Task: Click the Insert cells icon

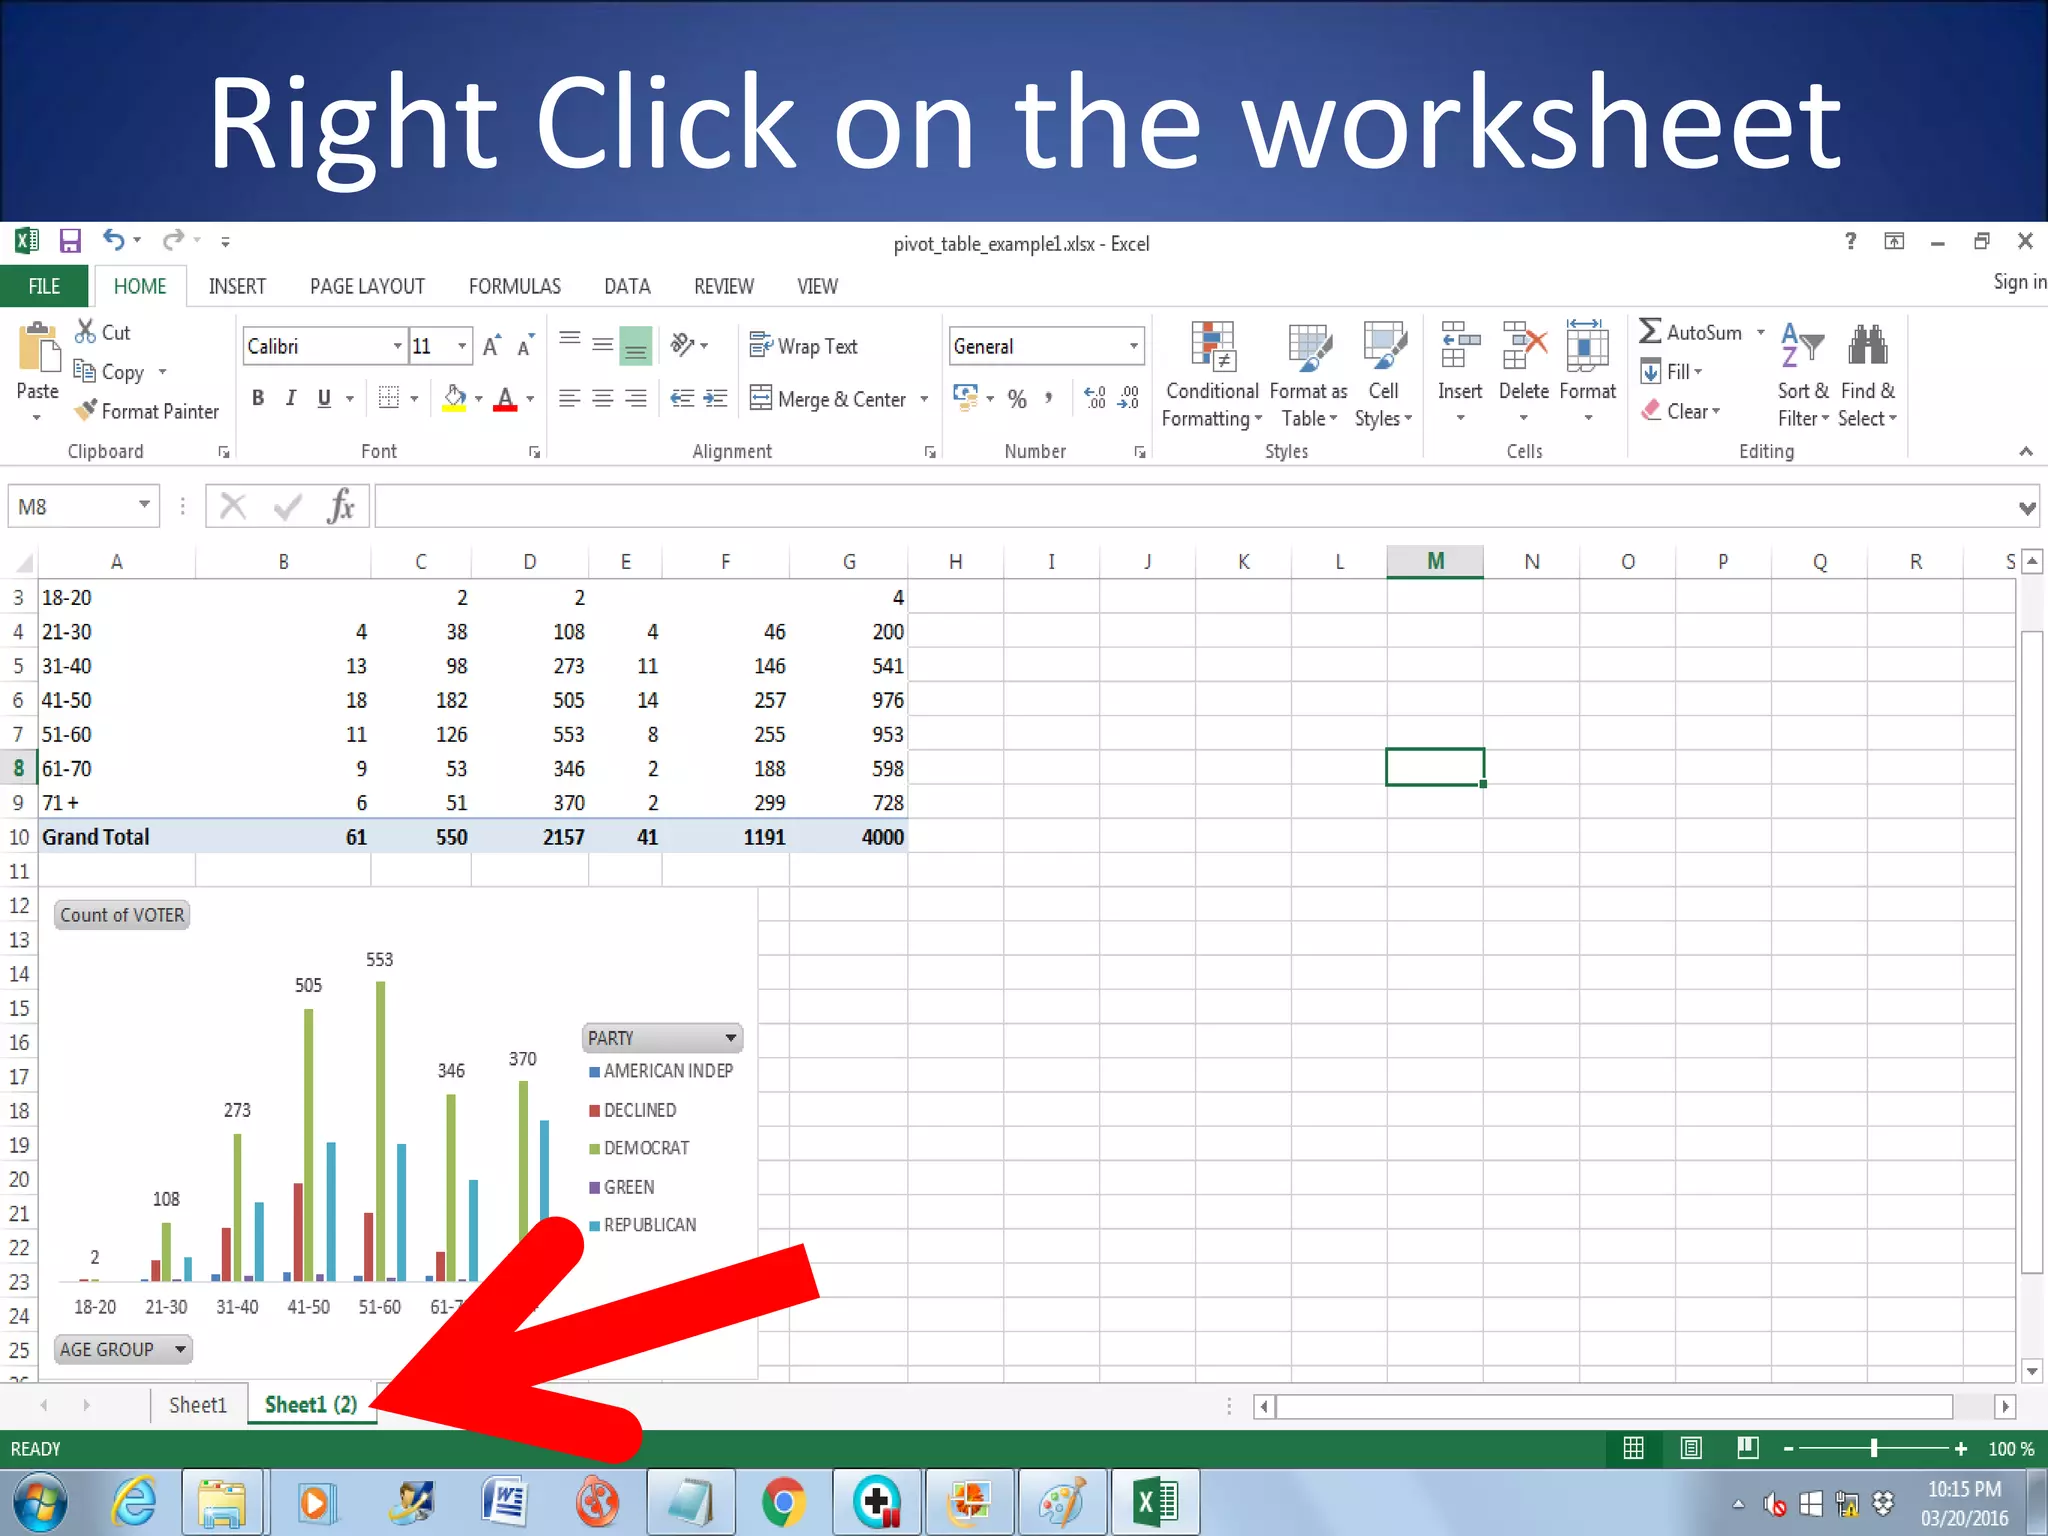Action: 1460,346
